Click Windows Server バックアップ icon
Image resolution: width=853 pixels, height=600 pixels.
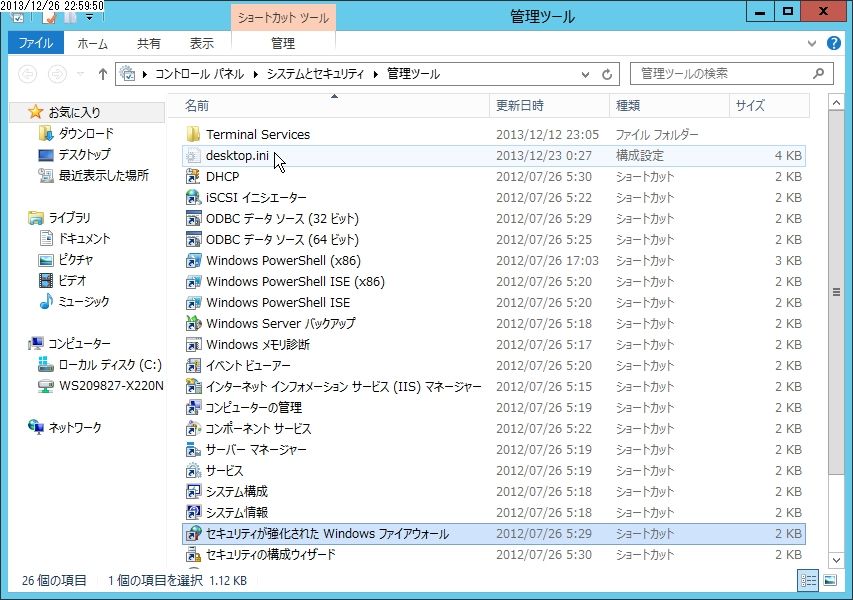click(x=193, y=324)
